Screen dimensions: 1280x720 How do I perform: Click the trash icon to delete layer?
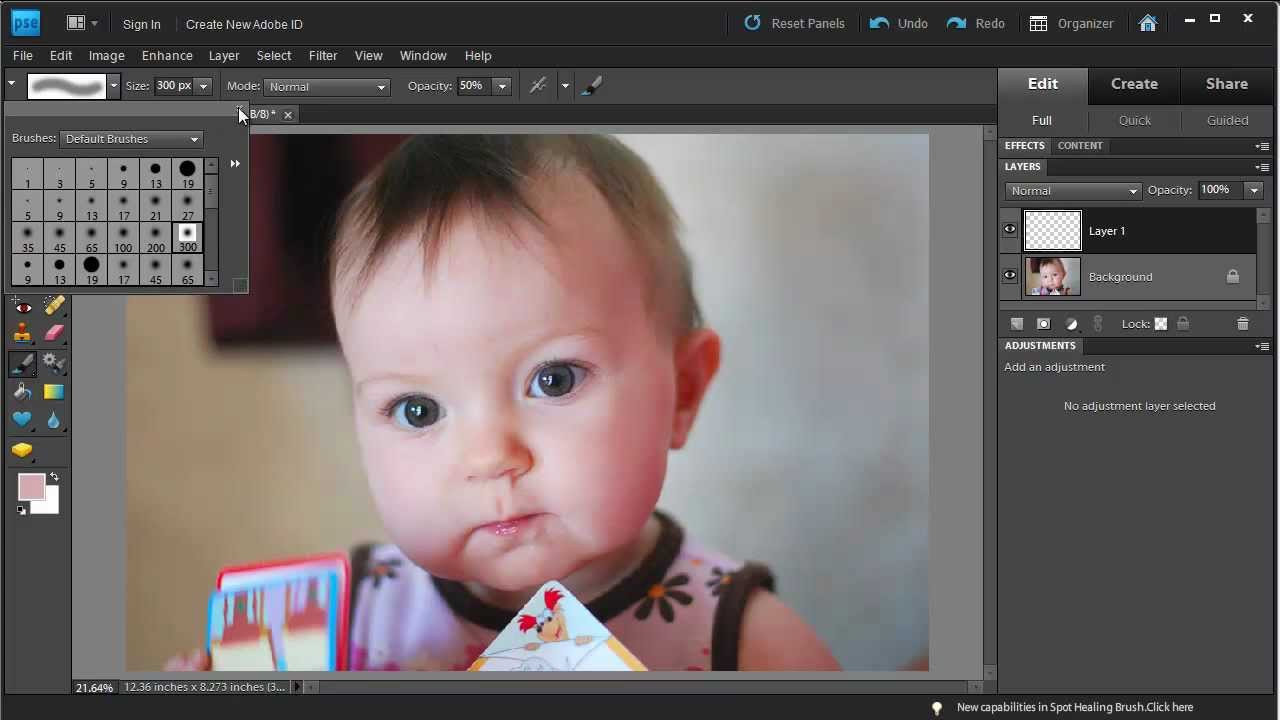[1242, 324]
